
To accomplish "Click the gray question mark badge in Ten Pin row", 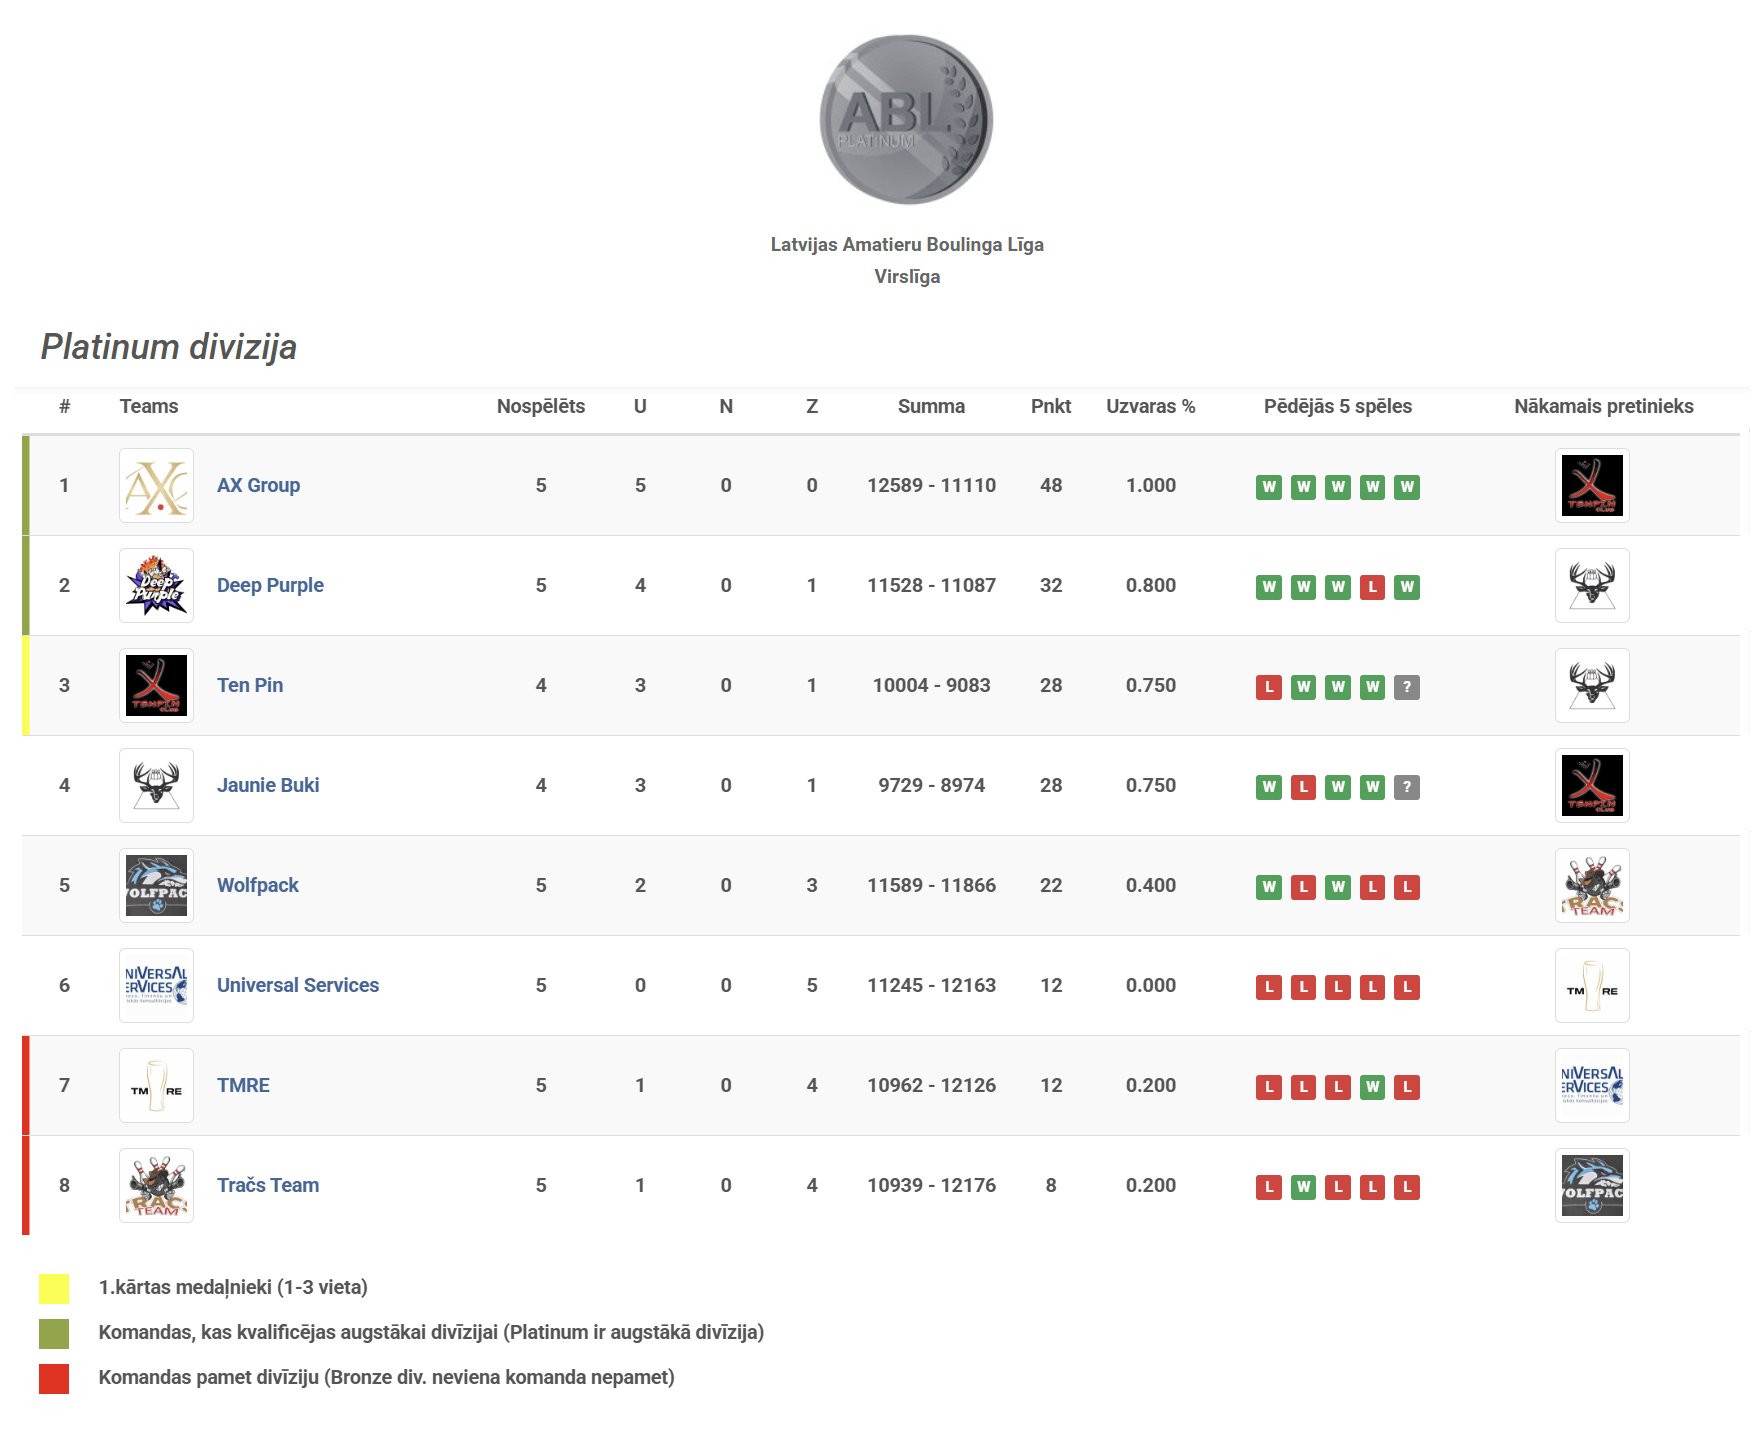I will click(1407, 687).
